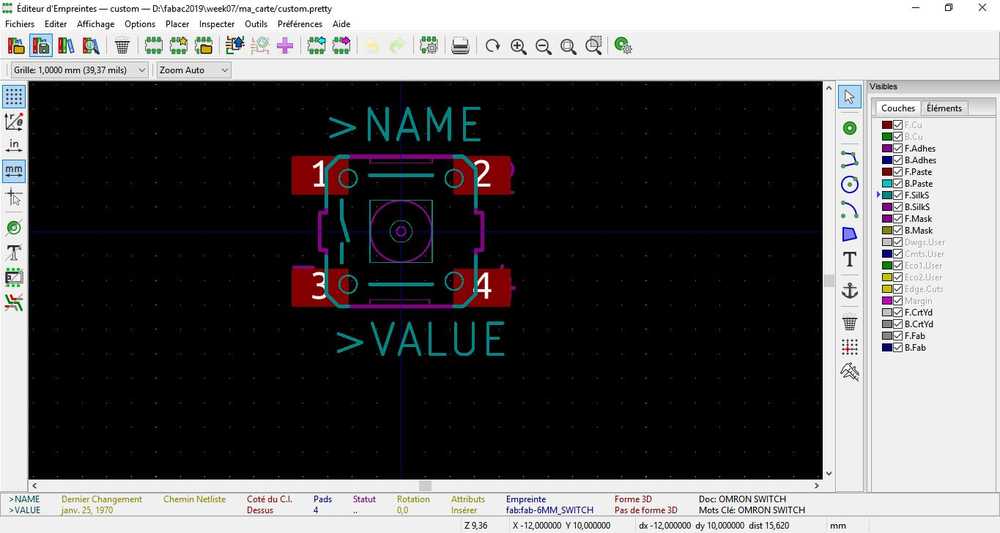The width and height of the screenshot is (1000, 533).
Task: Click the horizontal scrollbar thumb below canvas
Action: [425, 486]
